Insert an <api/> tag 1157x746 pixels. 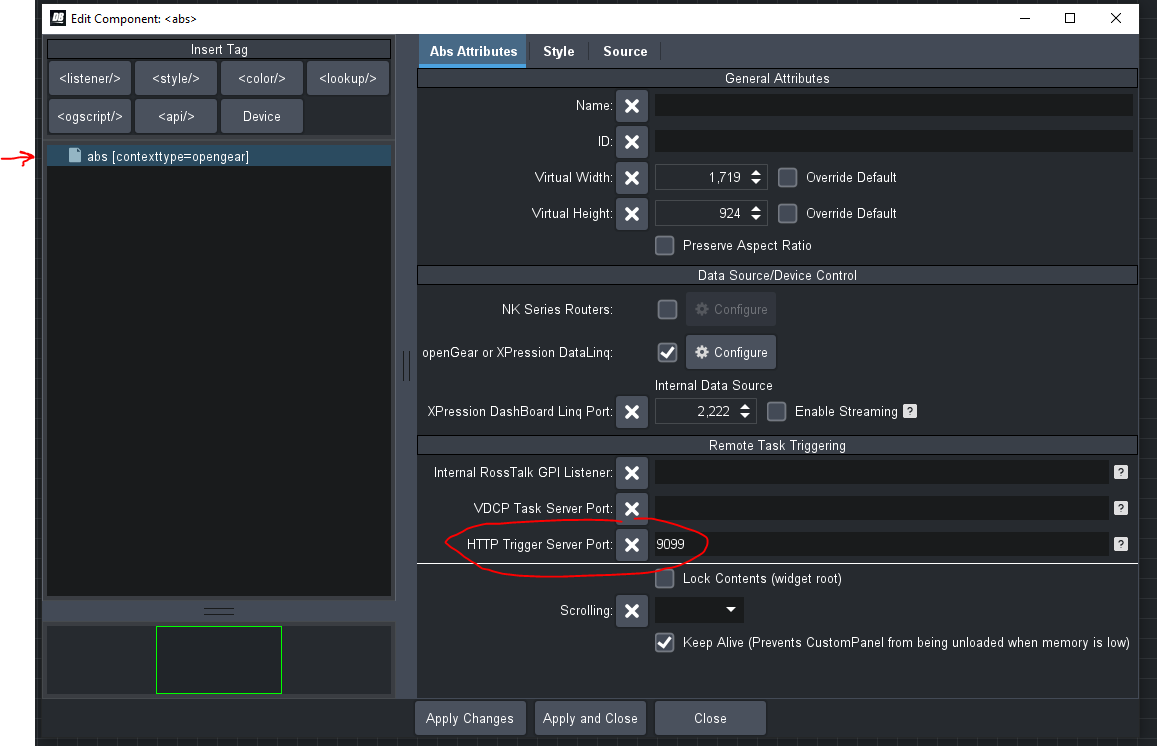(x=176, y=117)
